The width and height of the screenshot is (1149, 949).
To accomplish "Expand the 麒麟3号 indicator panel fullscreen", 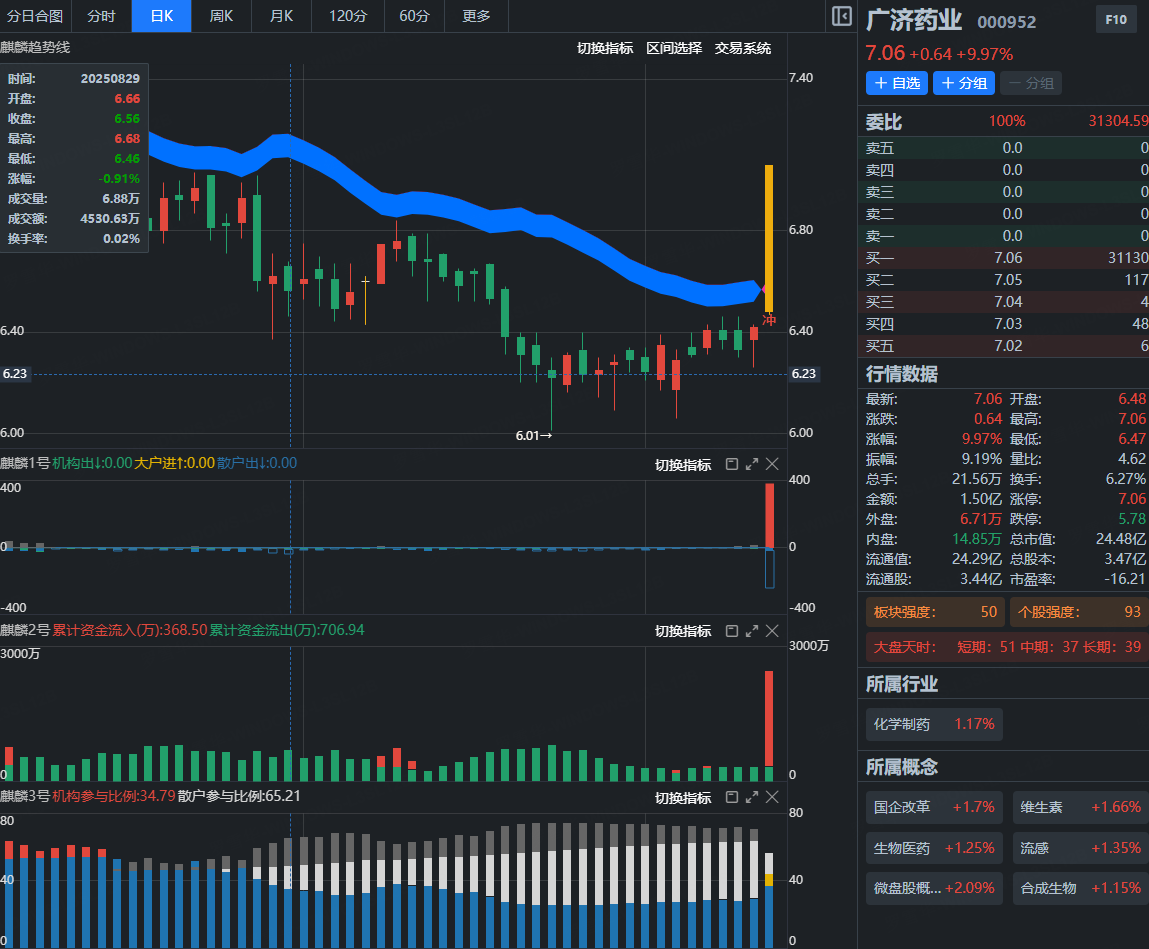I will click(751, 797).
